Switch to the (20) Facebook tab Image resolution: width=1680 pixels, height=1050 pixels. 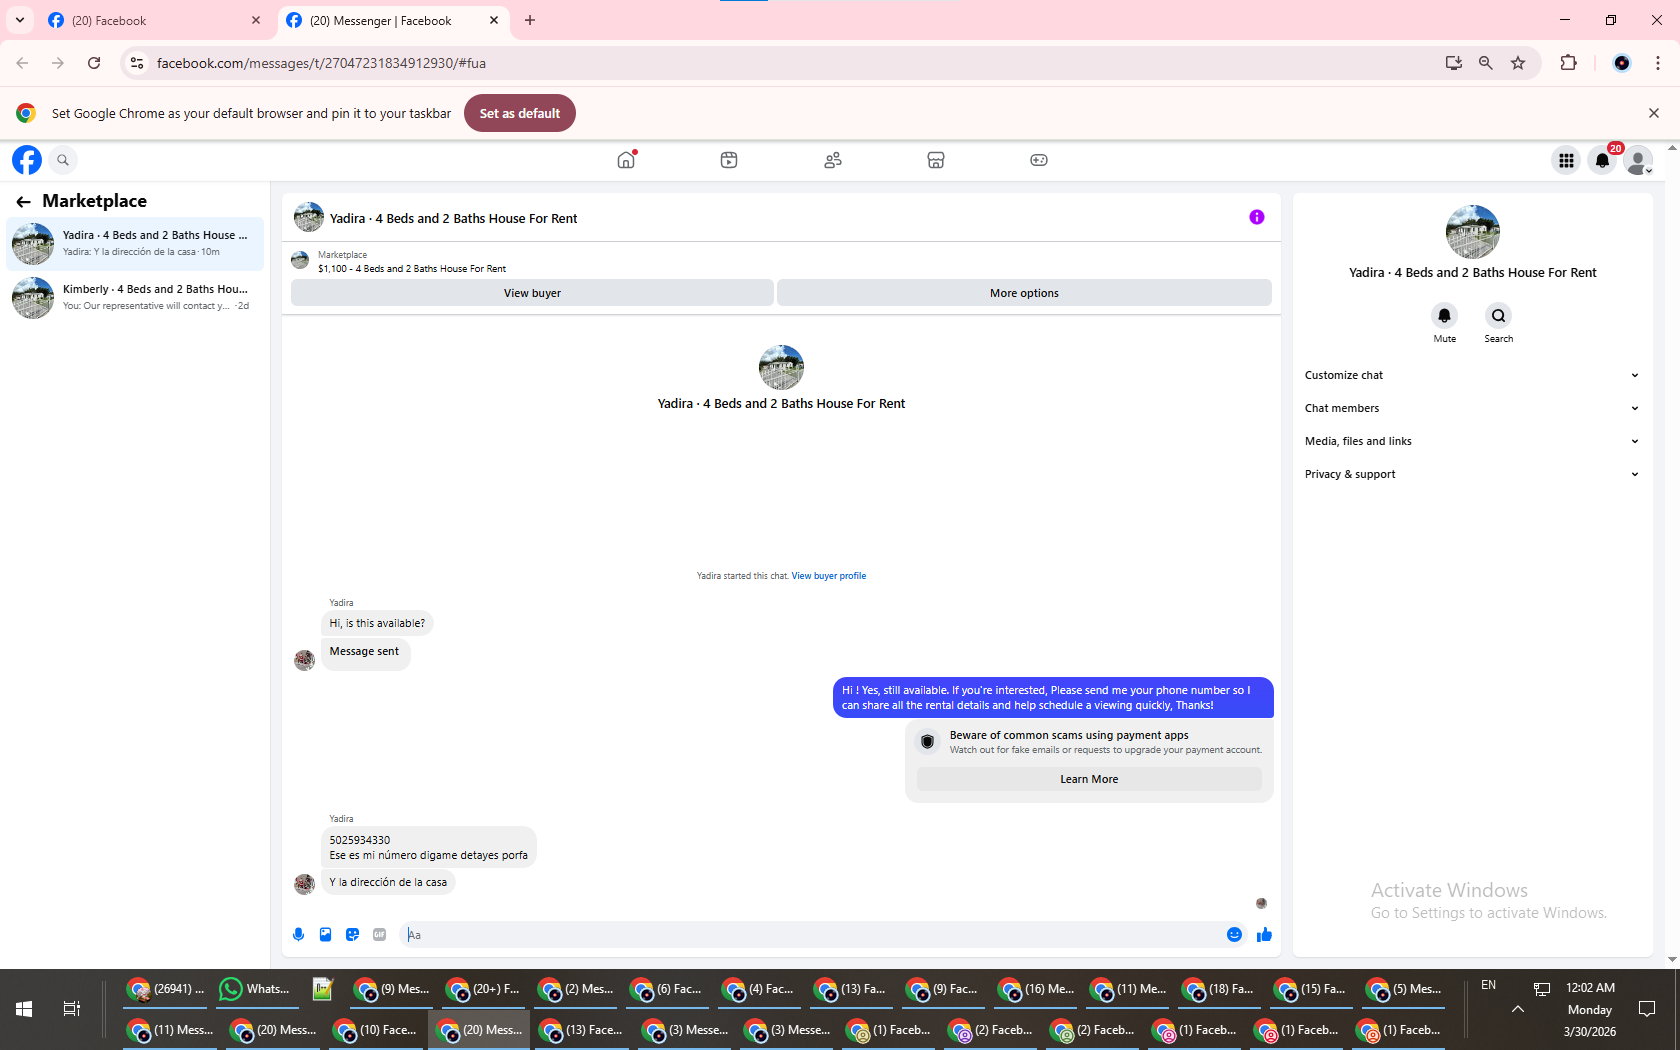click(155, 21)
